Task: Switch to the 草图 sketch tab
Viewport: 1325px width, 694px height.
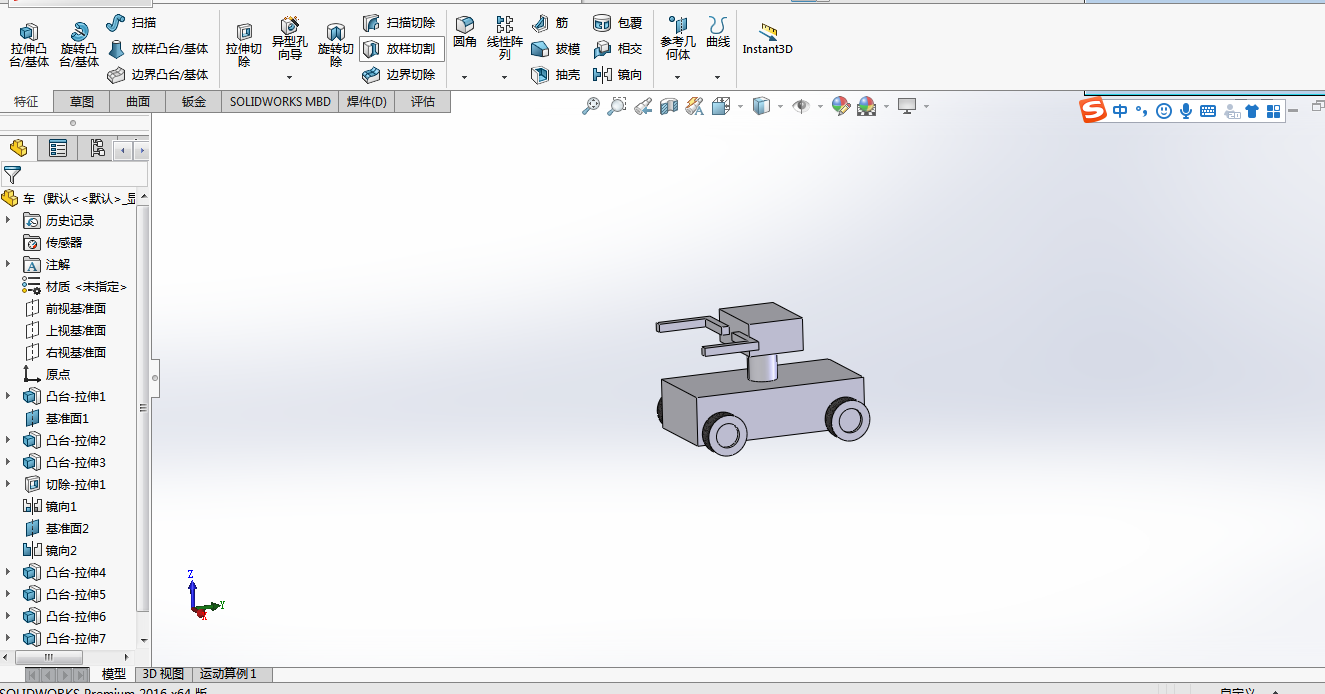Action: 82,101
